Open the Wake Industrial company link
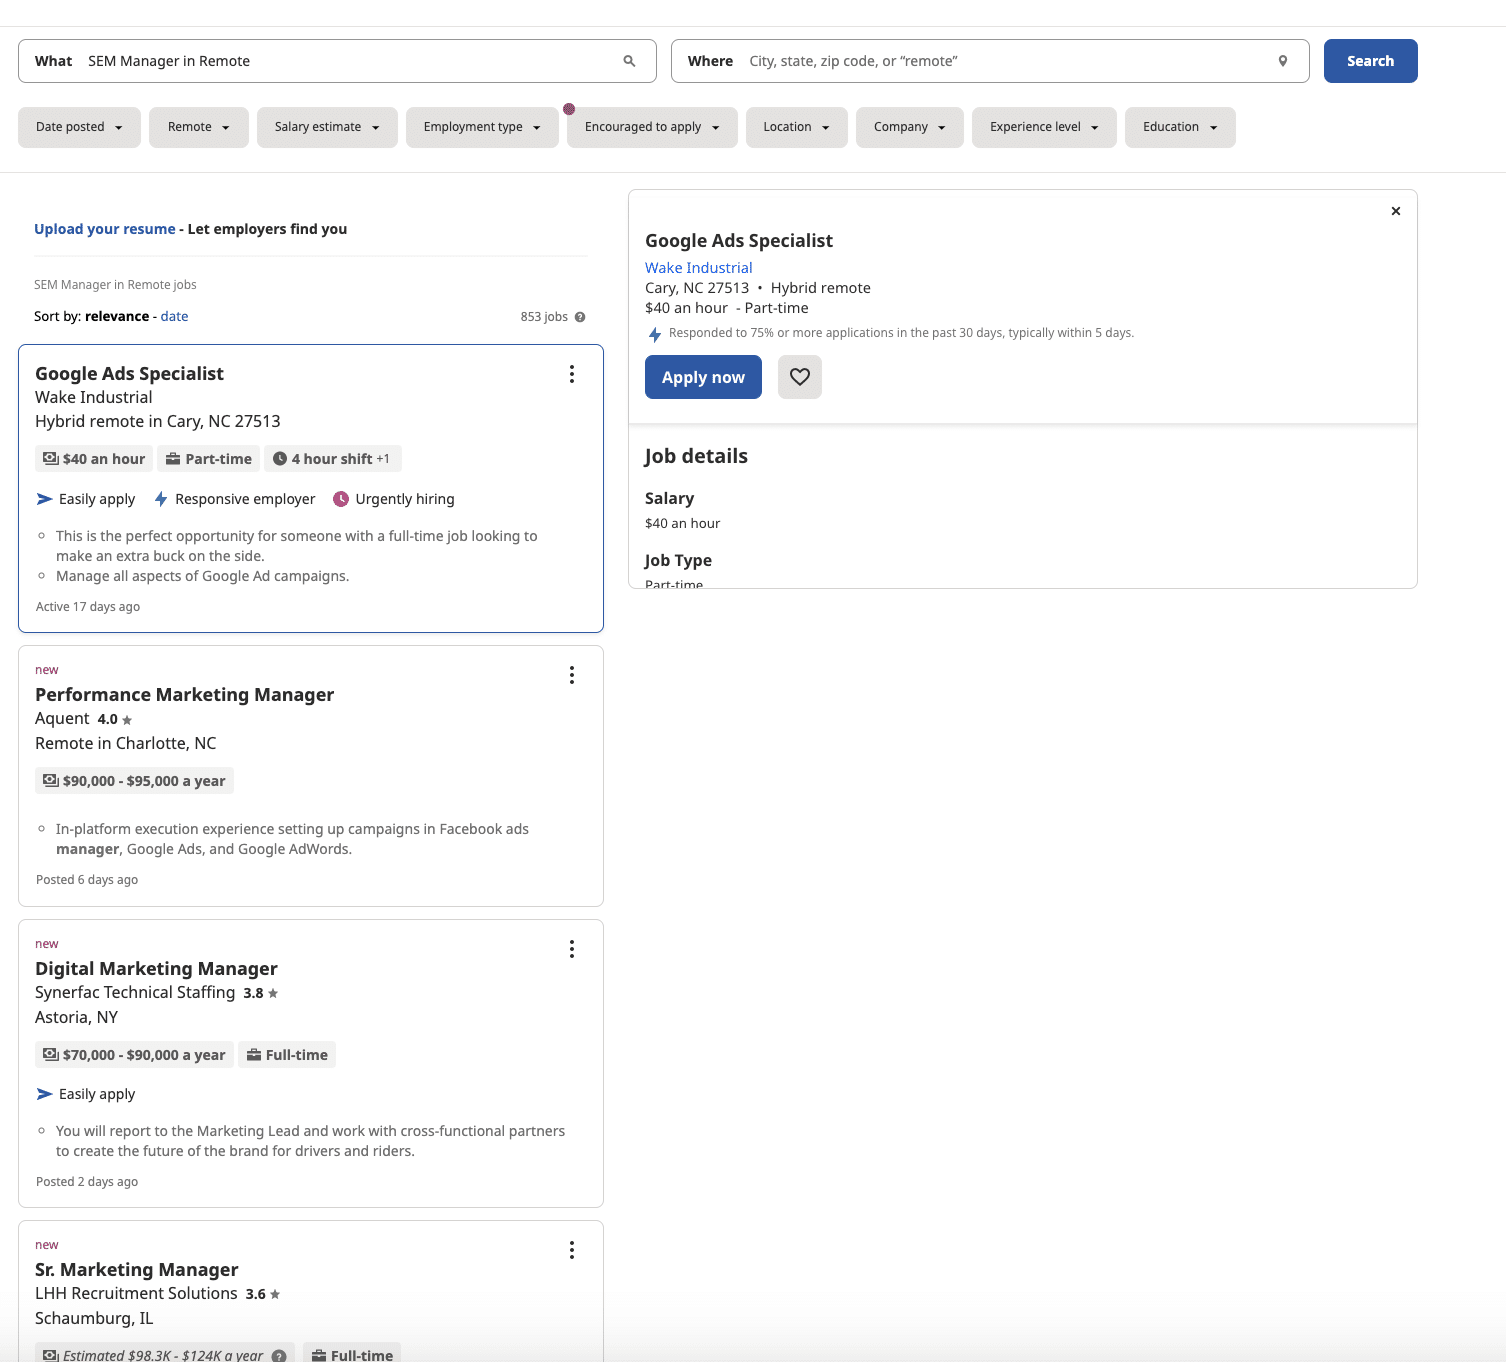Screen dimensions: 1506x1362 point(698,268)
